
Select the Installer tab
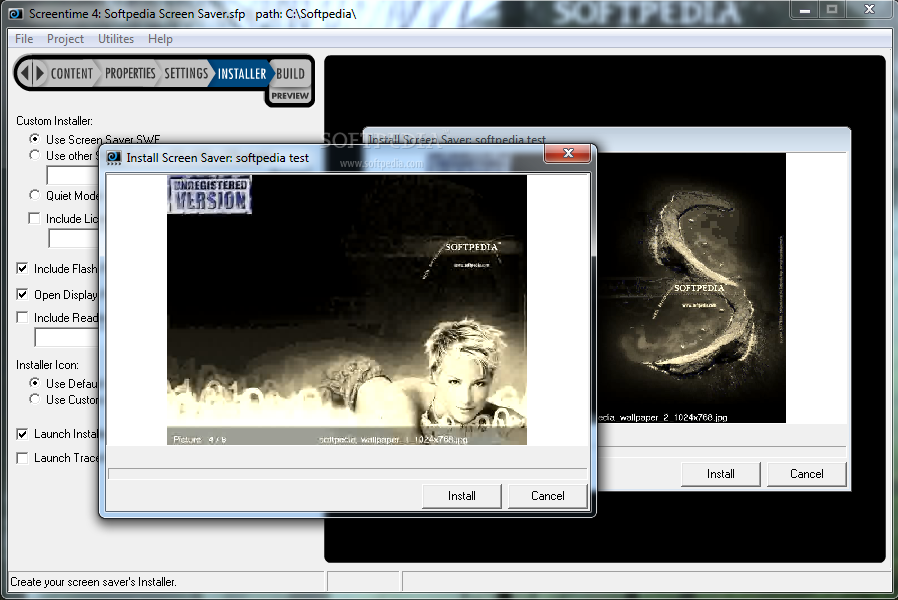[242, 74]
